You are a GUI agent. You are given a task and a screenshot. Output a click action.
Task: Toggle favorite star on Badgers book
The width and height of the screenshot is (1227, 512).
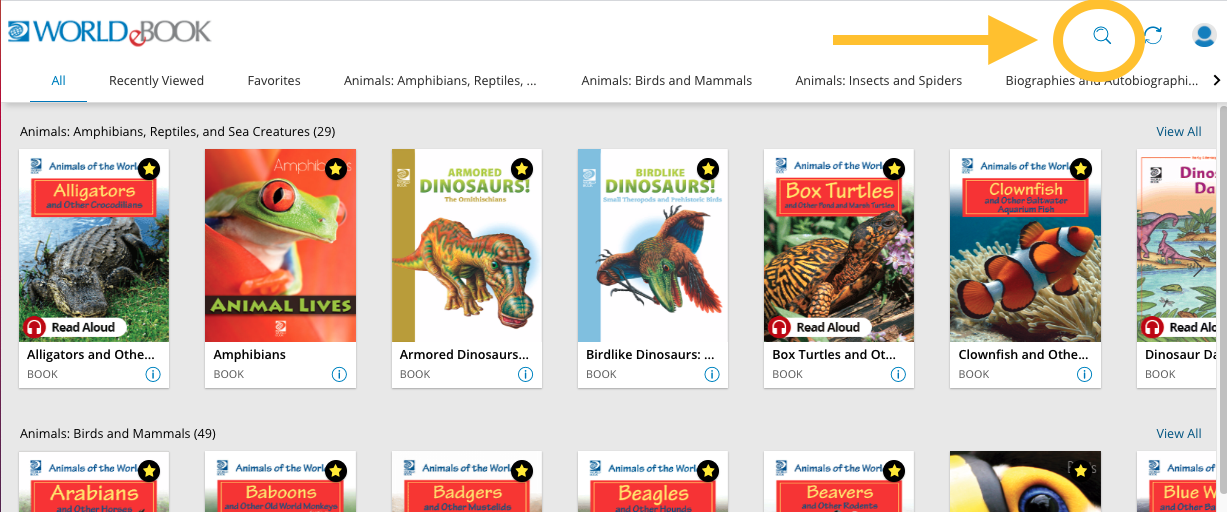(521, 471)
